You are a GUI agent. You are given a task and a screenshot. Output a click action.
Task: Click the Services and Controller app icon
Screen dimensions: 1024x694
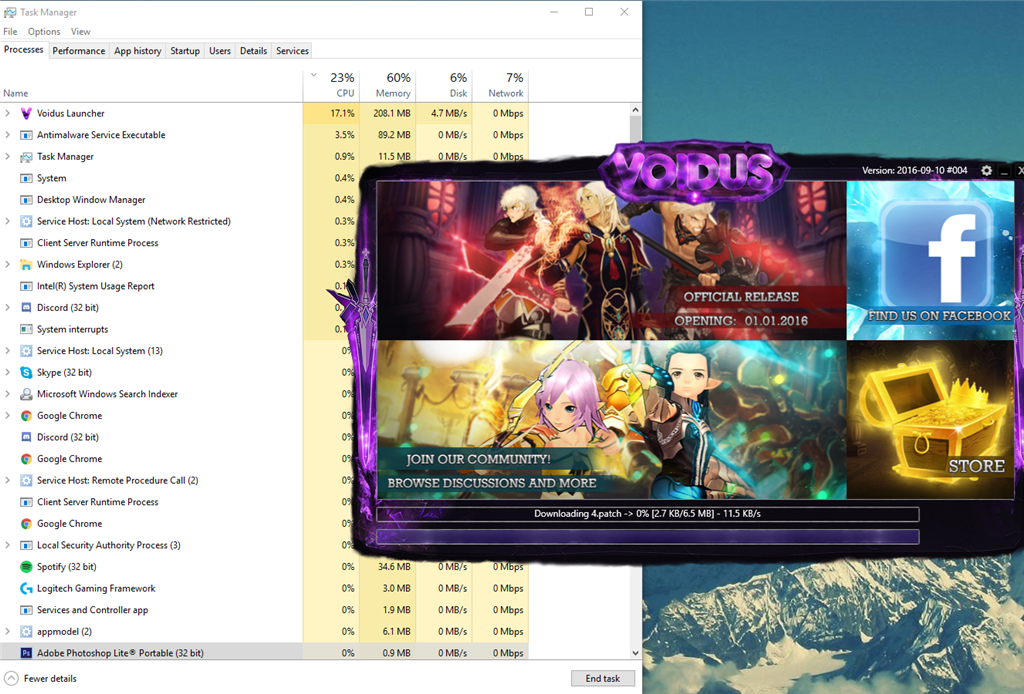coord(26,610)
